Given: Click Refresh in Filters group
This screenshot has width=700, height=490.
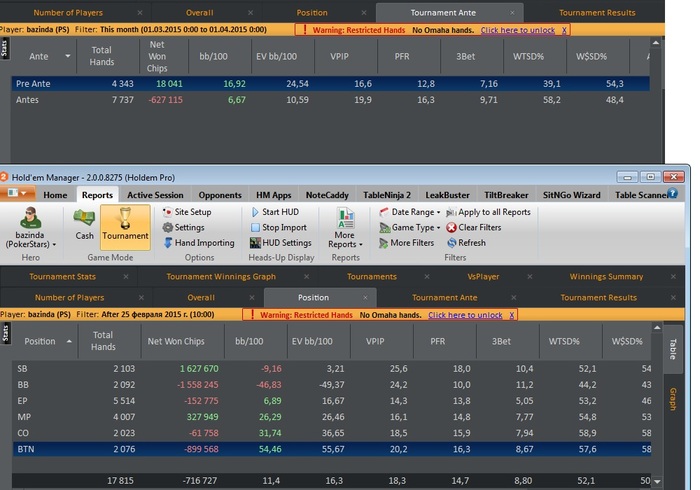Looking at the screenshot, I should pos(471,243).
